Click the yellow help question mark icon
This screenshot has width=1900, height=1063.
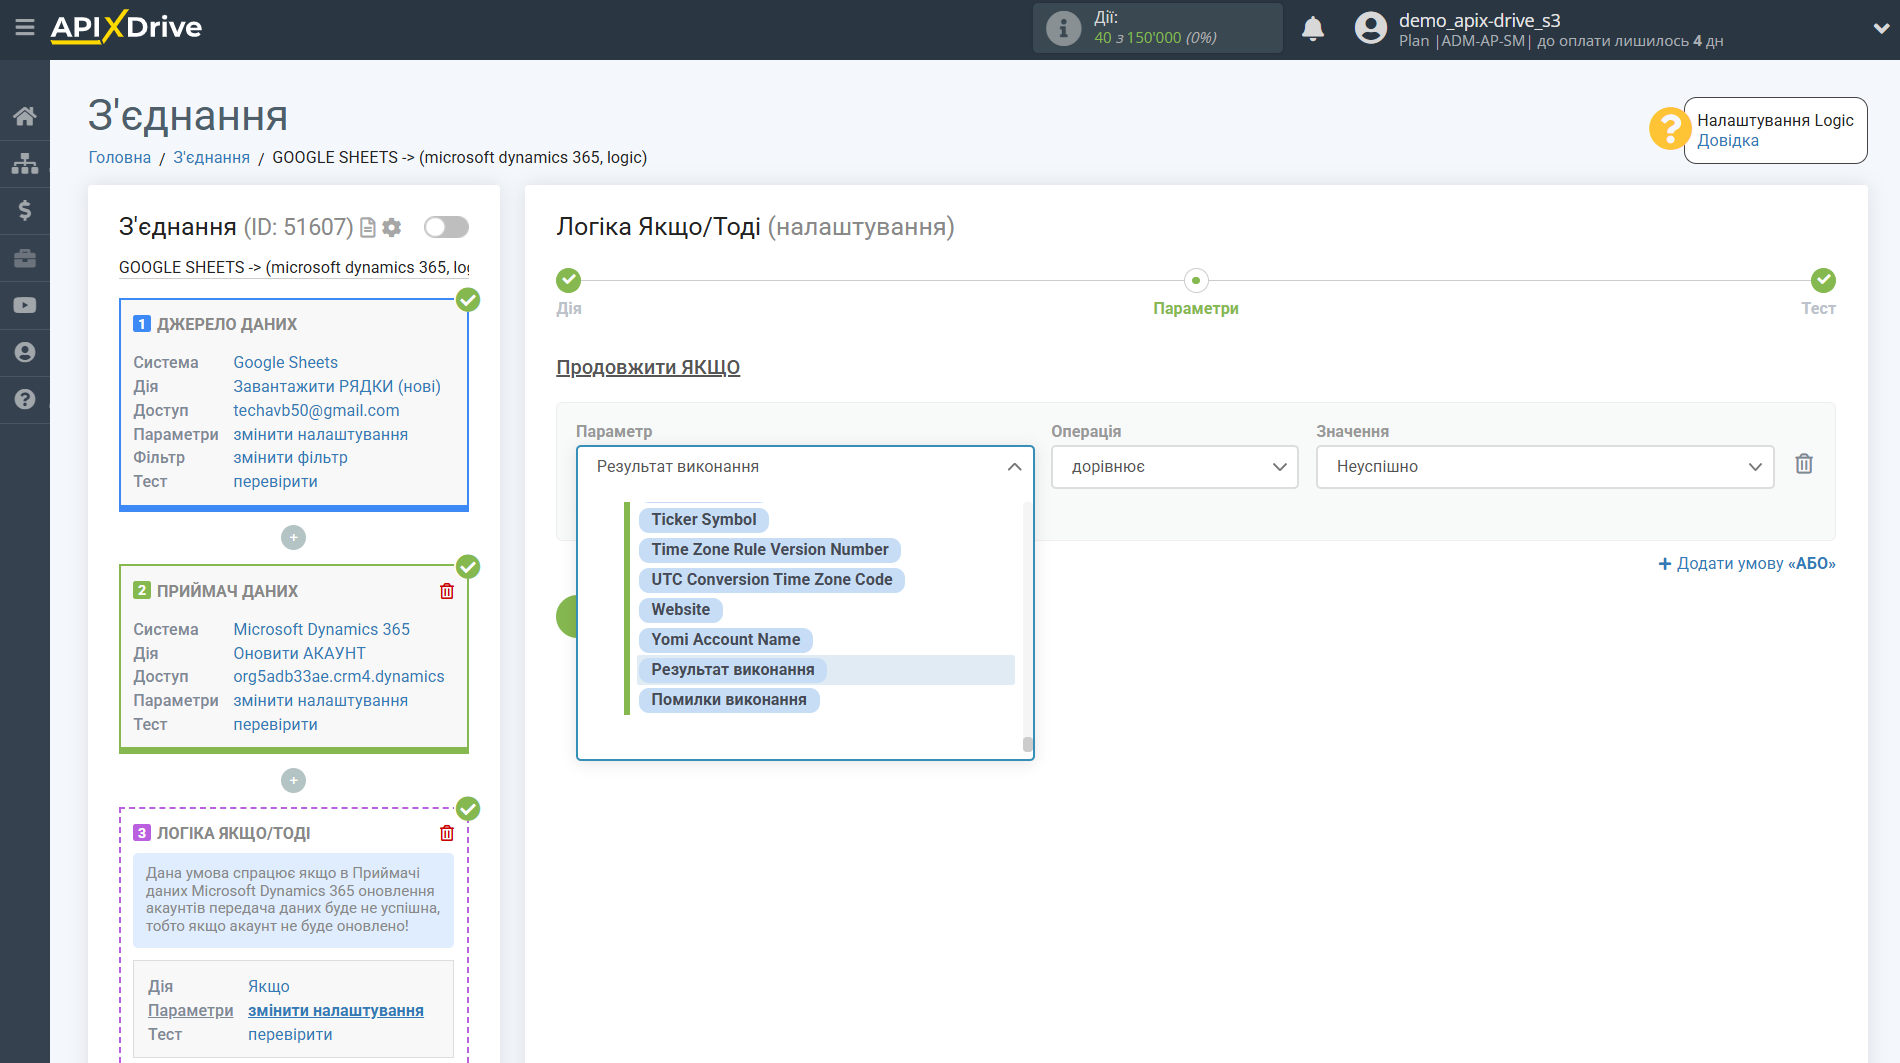click(1669, 129)
